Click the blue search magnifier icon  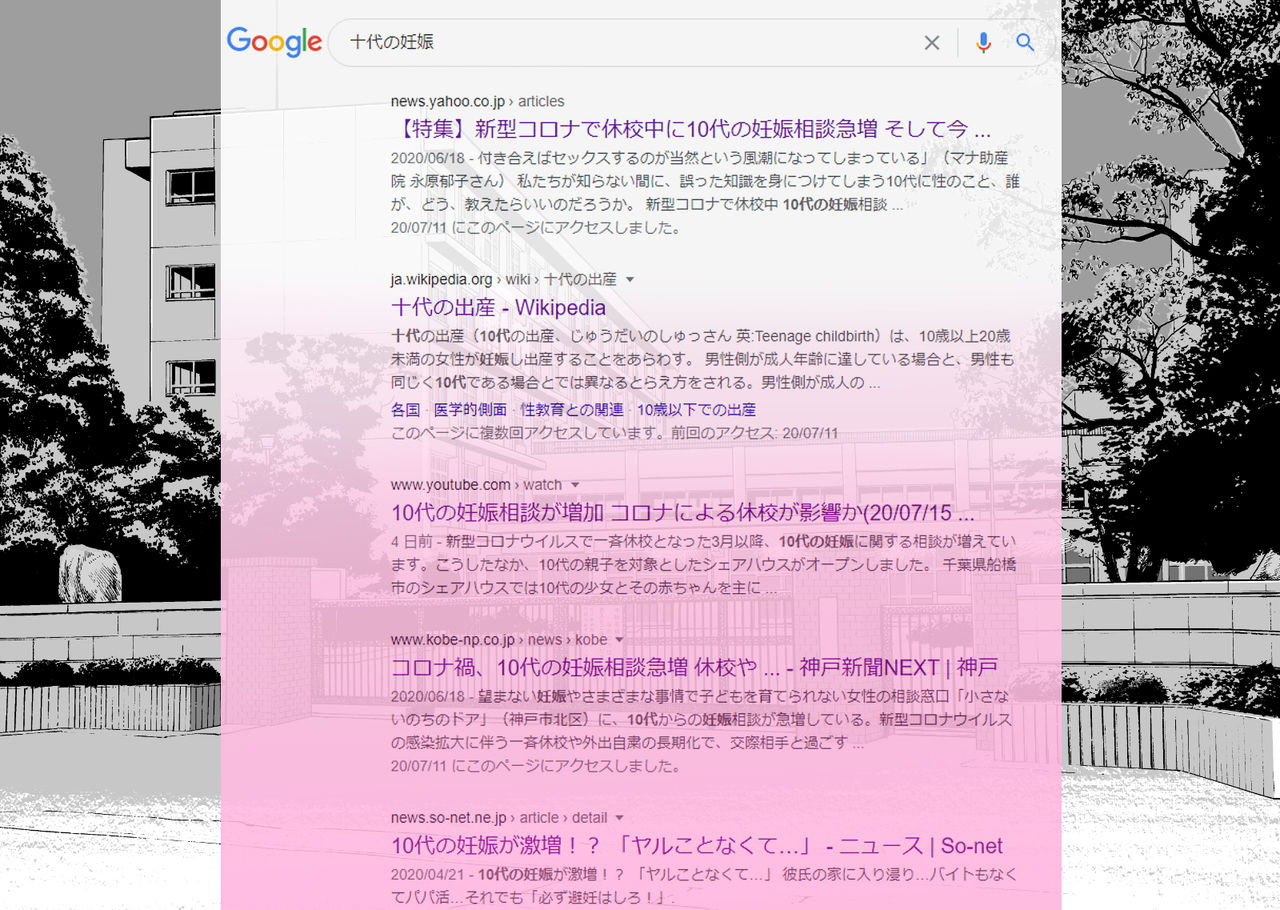point(1025,43)
